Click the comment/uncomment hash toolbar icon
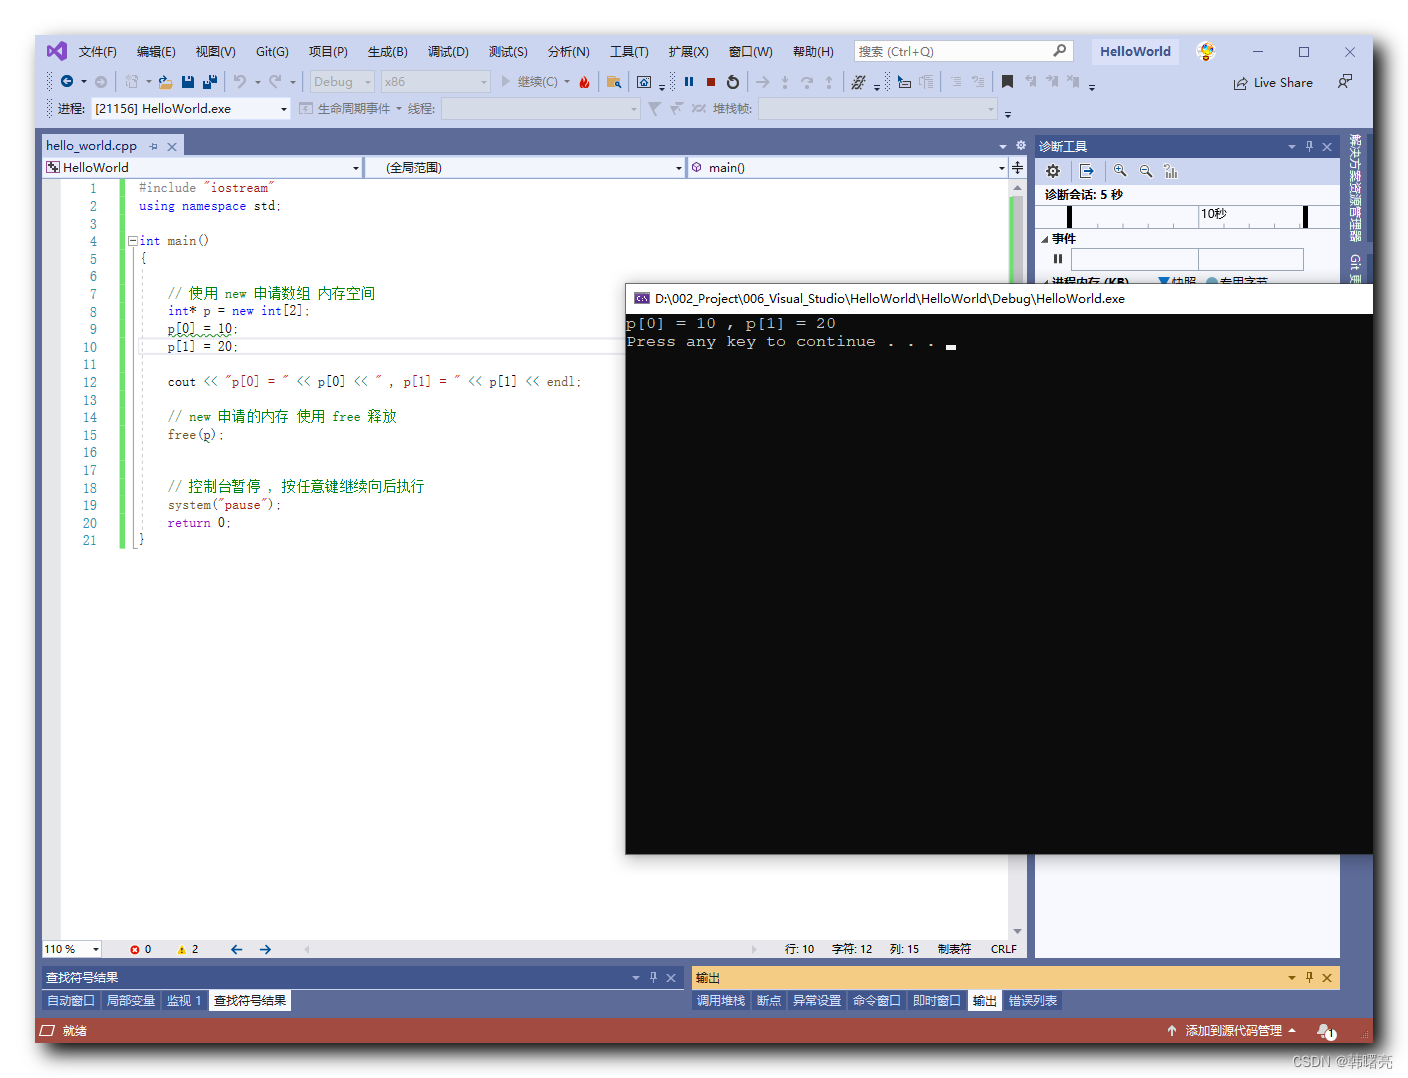Viewport: 1408px width, 1078px height. pos(858,82)
